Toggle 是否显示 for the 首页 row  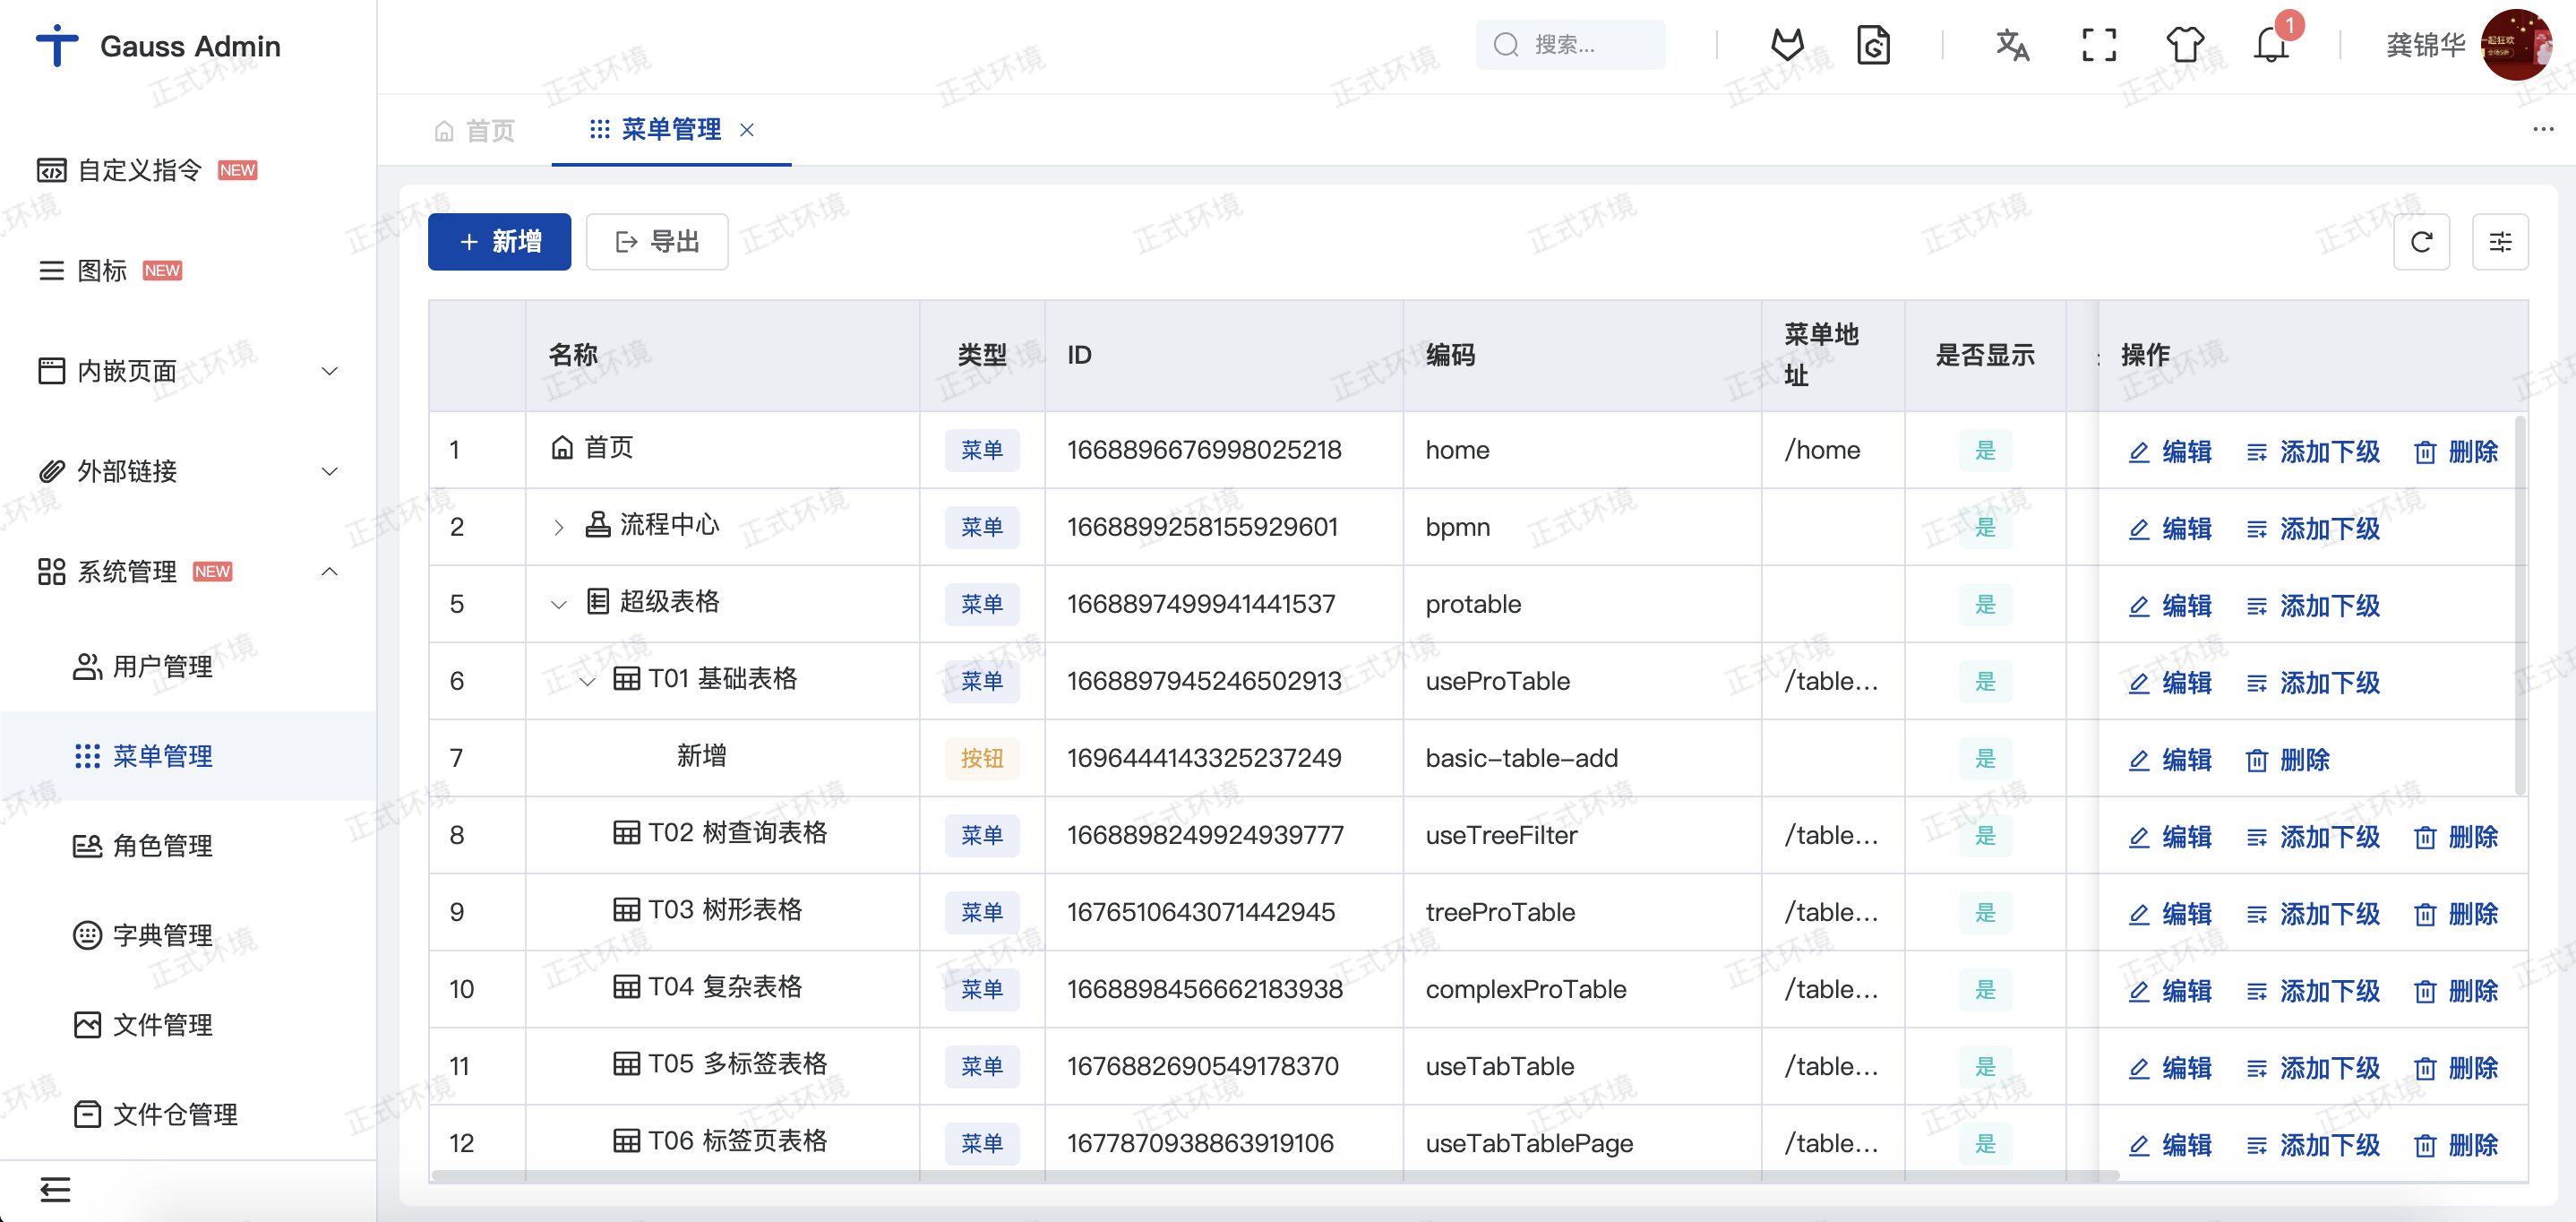(1985, 450)
